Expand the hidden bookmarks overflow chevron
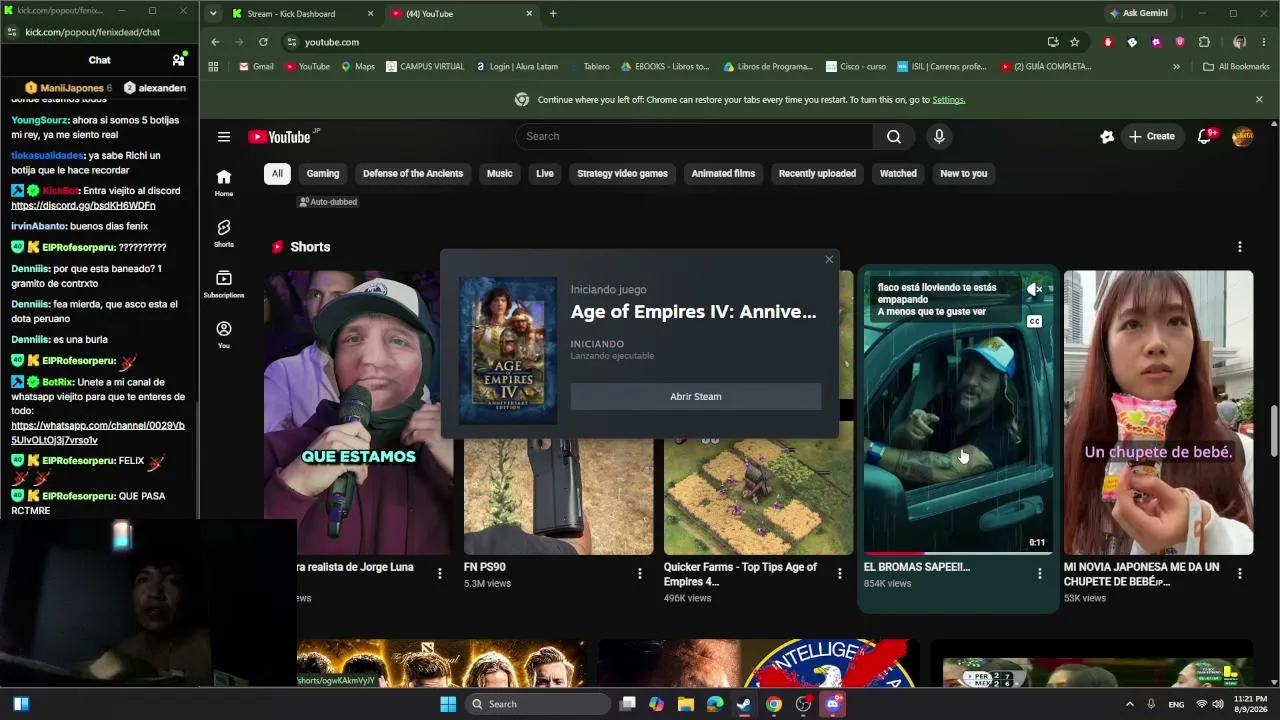The width and height of the screenshot is (1280, 720). click(1176, 67)
